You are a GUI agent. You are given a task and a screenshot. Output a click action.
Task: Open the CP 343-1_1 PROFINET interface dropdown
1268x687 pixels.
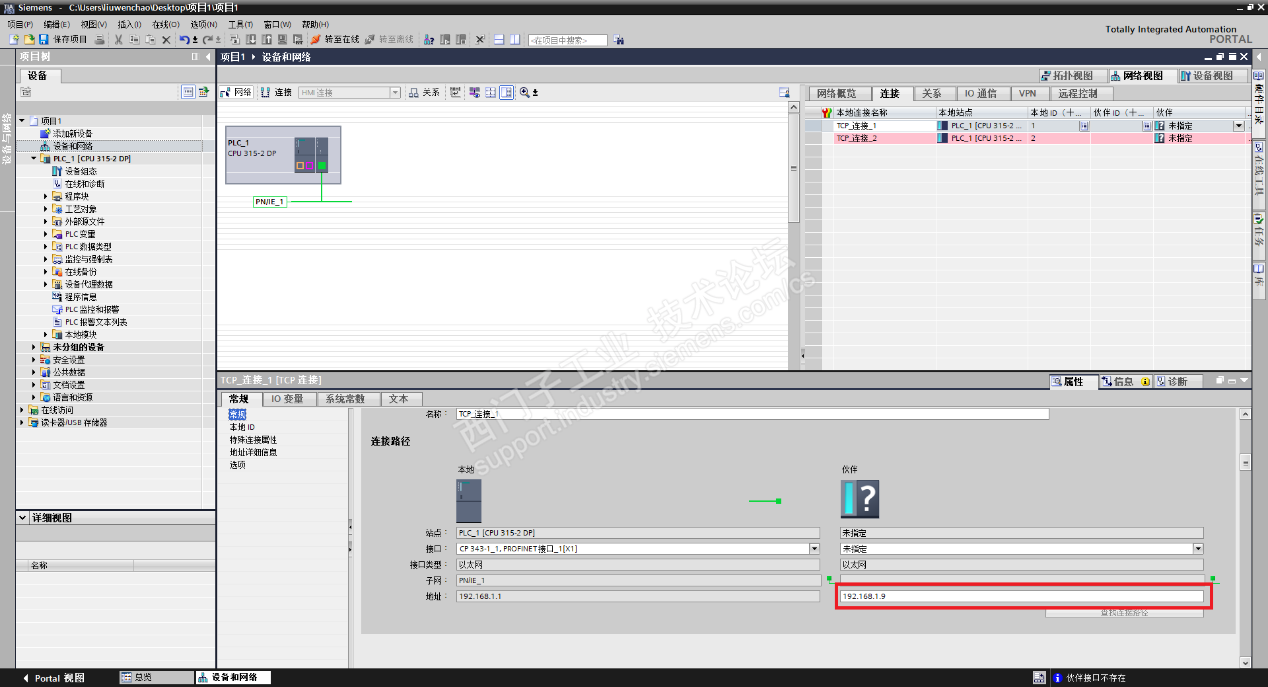click(814, 548)
